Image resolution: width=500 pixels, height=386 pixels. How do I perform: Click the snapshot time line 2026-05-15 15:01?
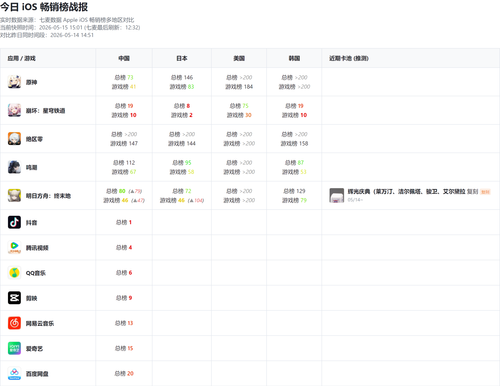[70, 27]
